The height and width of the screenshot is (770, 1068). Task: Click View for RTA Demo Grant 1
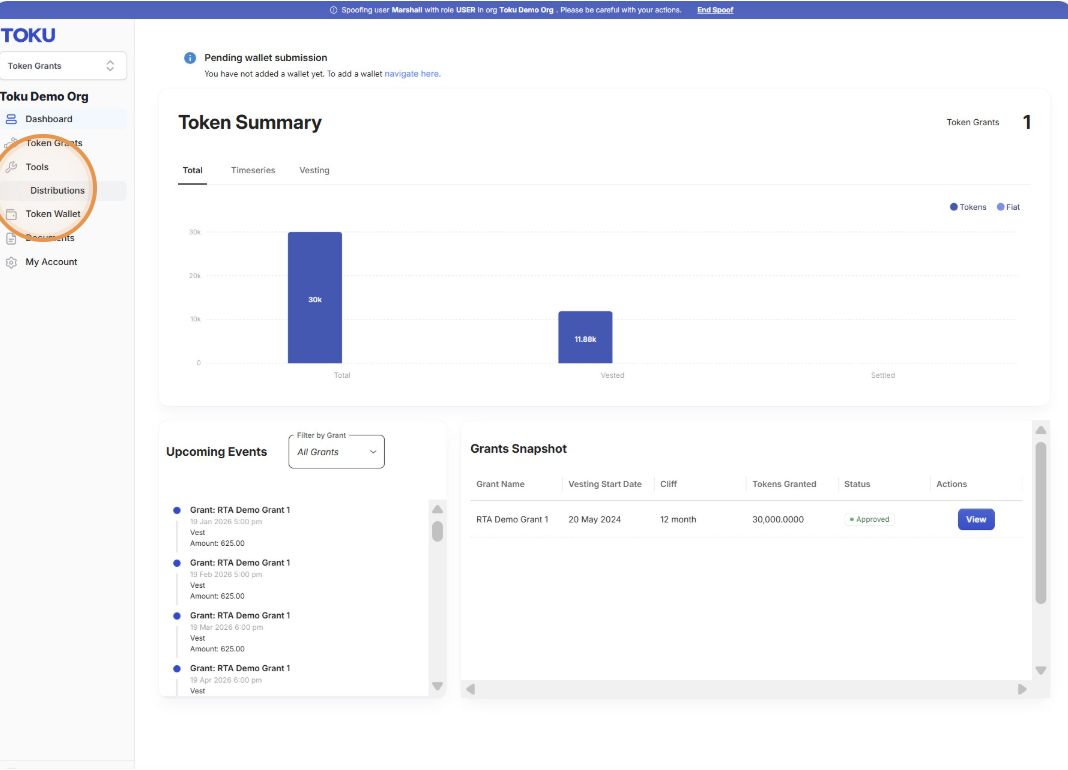[976, 519]
